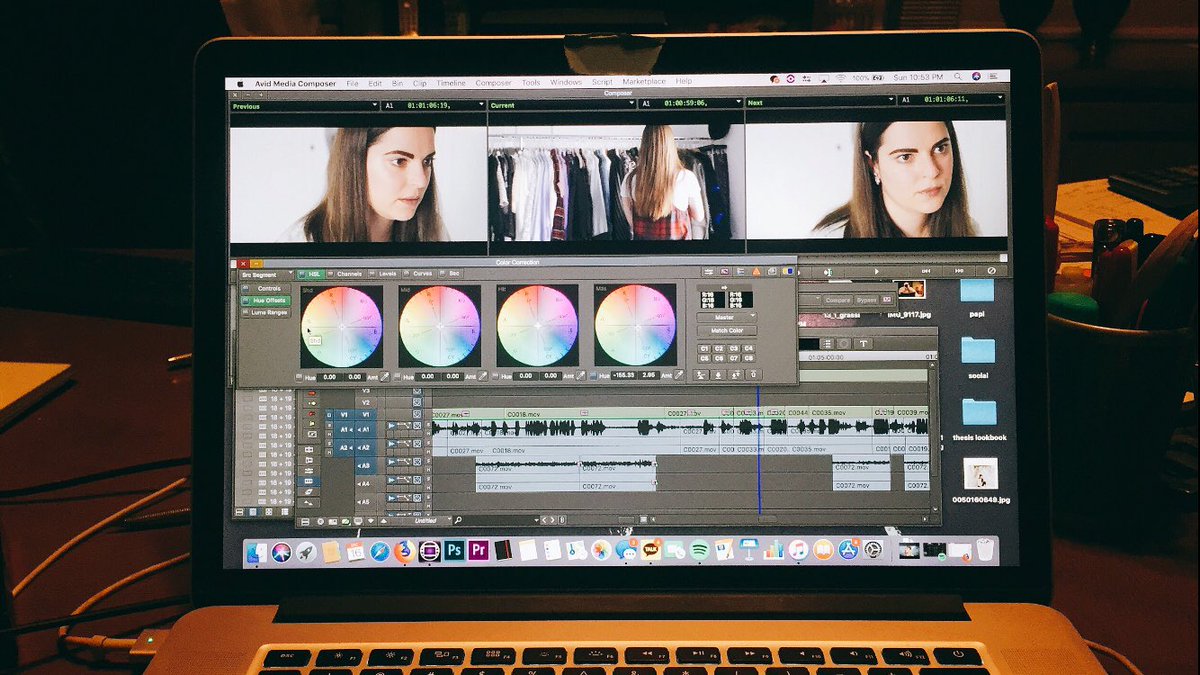
Task: Open Spotify in the Dock
Action: 700,550
